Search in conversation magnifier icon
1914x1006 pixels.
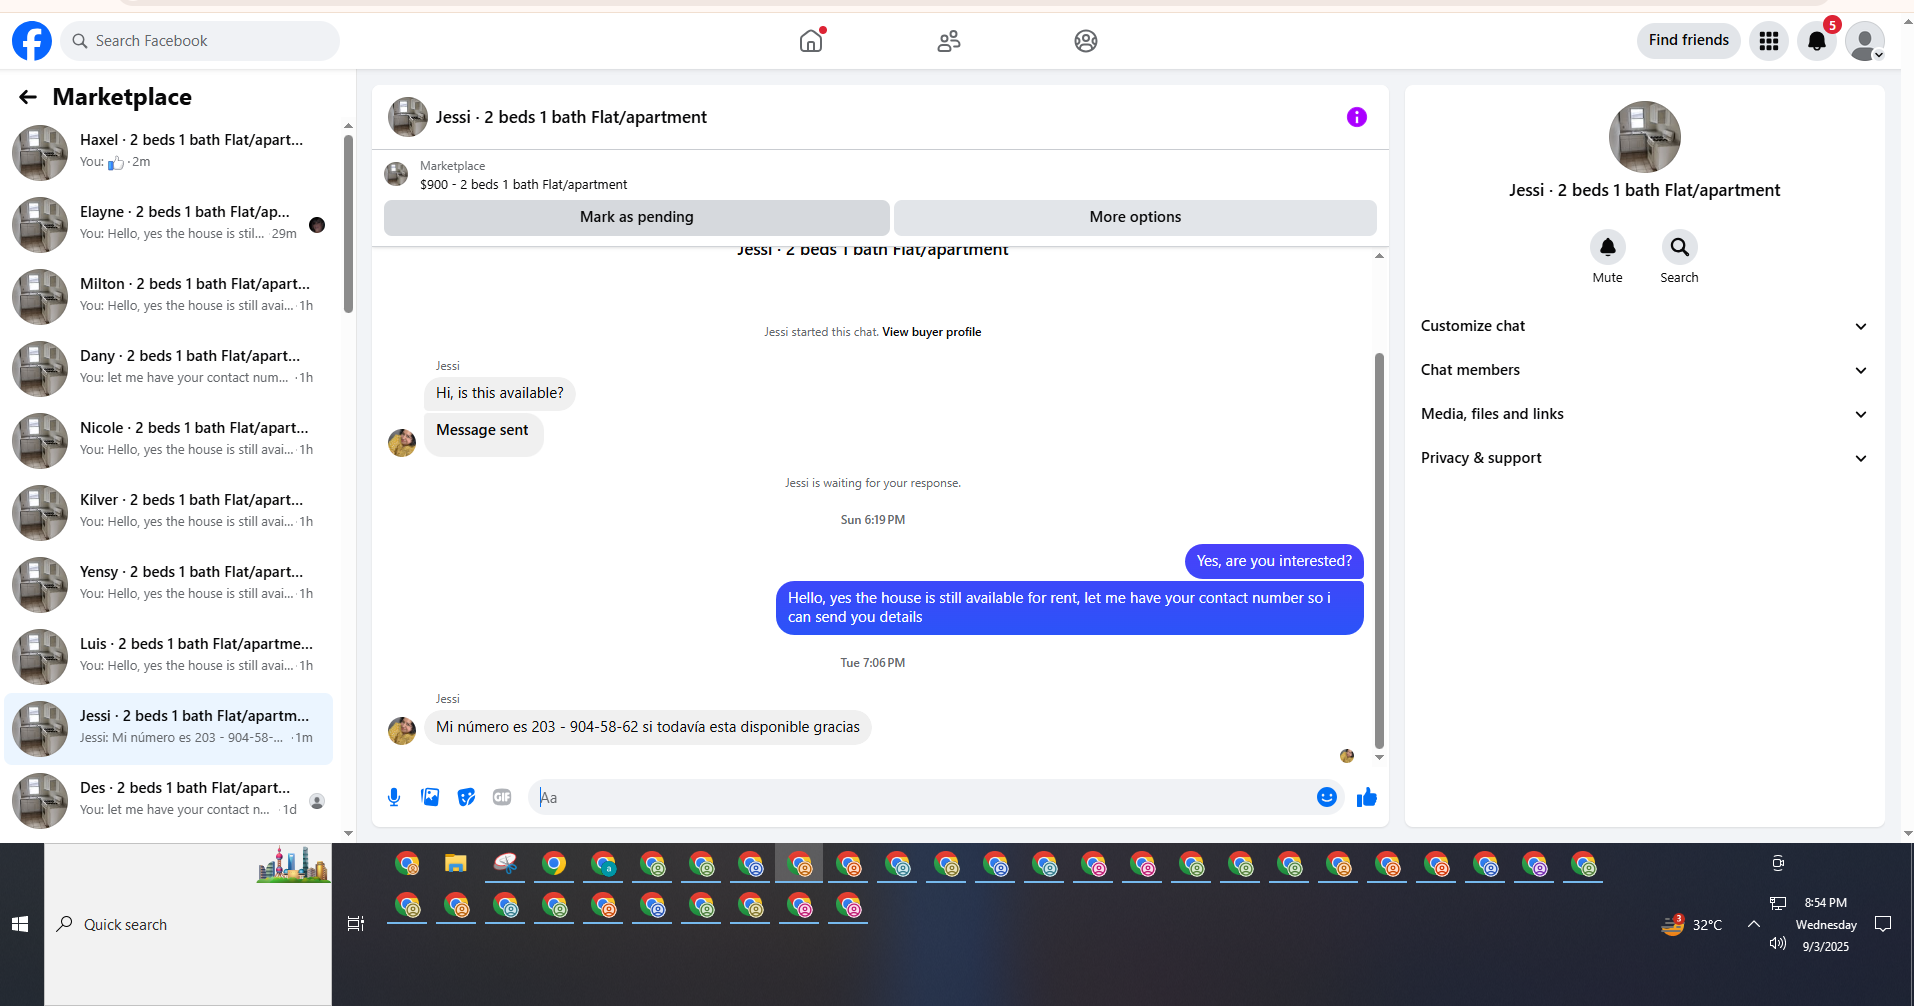(x=1680, y=247)
